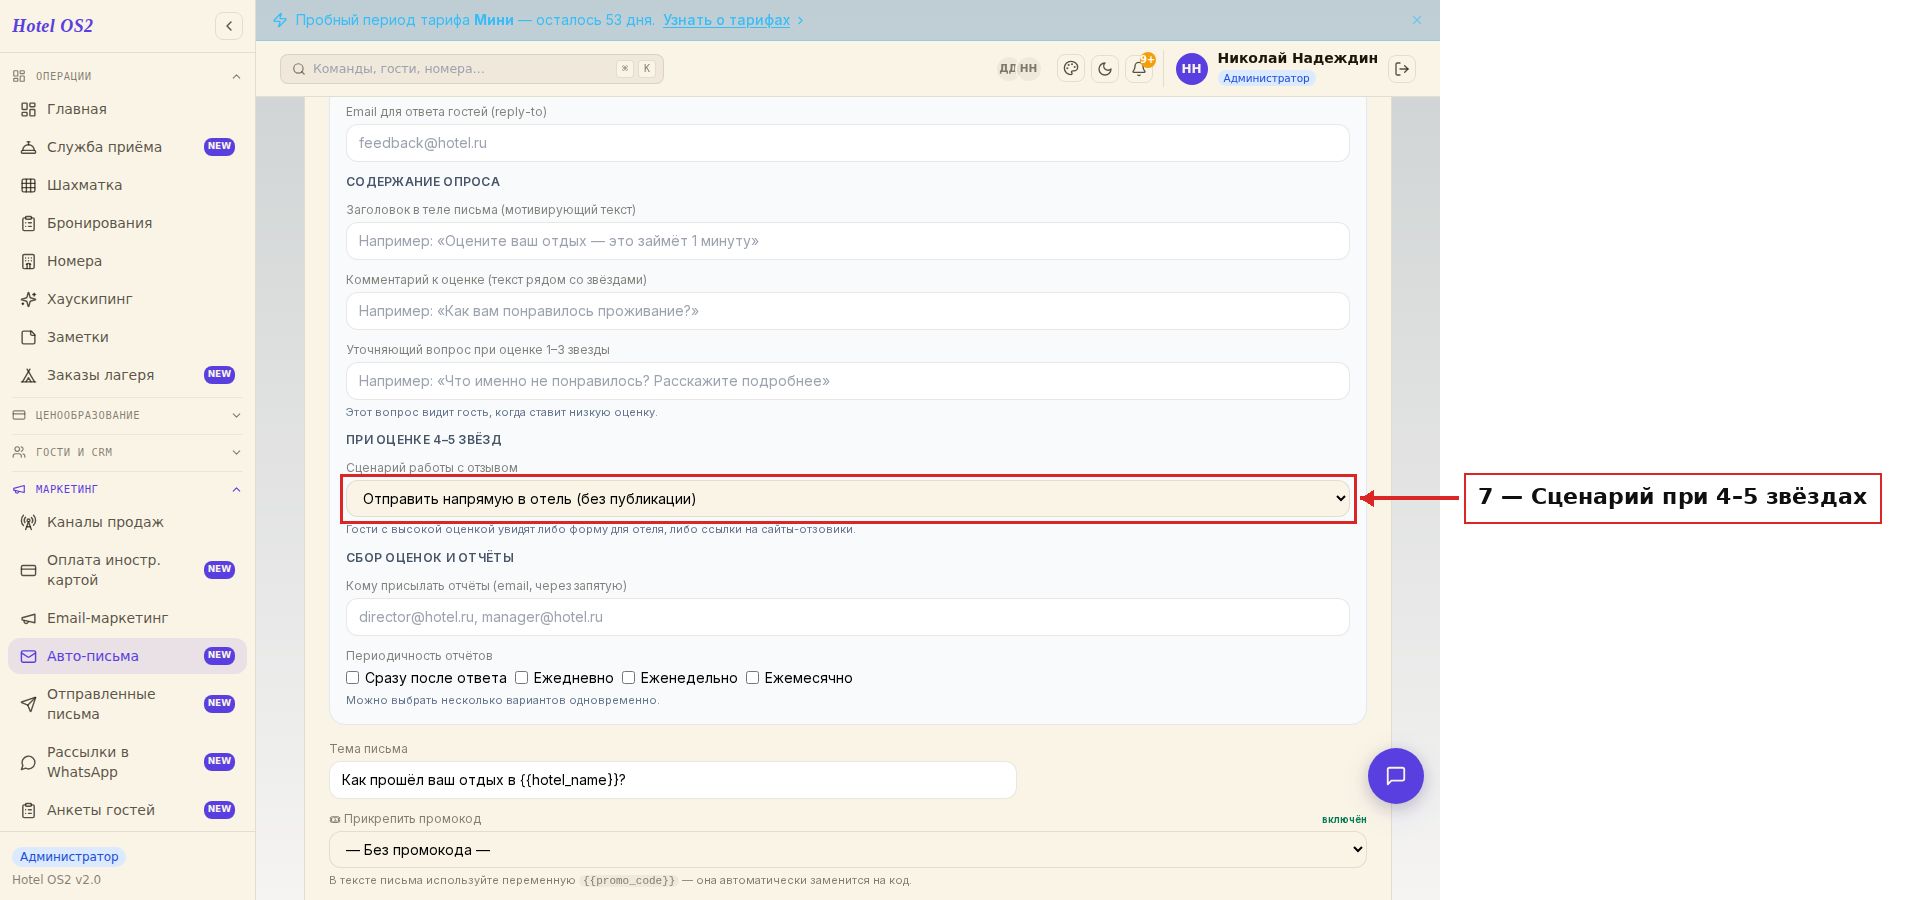Click the {{promo_code}} variable tag
The image size is (1905, 900).
(629, 881)
